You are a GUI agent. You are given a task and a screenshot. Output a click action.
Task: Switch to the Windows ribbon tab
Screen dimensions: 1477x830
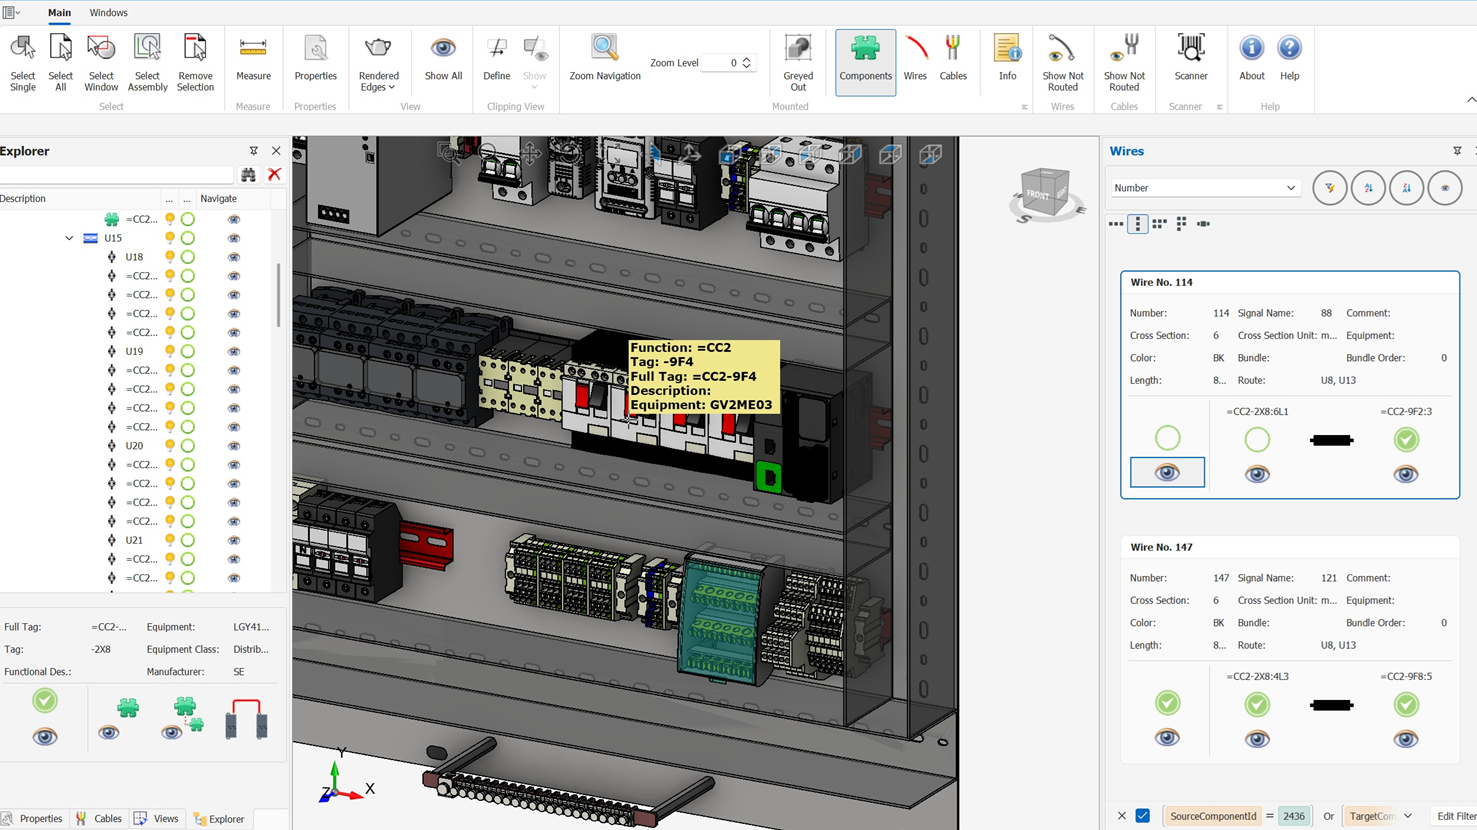click(x=108, y=13)
